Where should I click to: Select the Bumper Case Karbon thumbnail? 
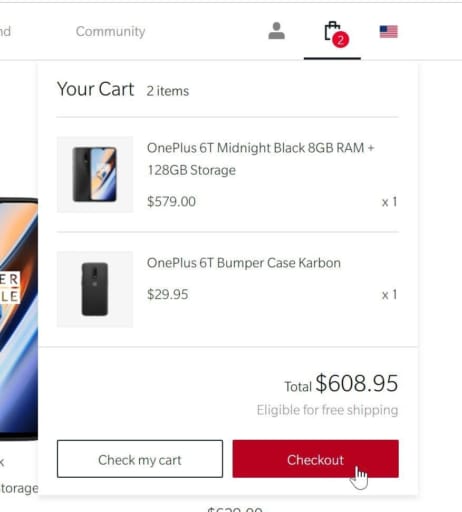tap(95, 289)
